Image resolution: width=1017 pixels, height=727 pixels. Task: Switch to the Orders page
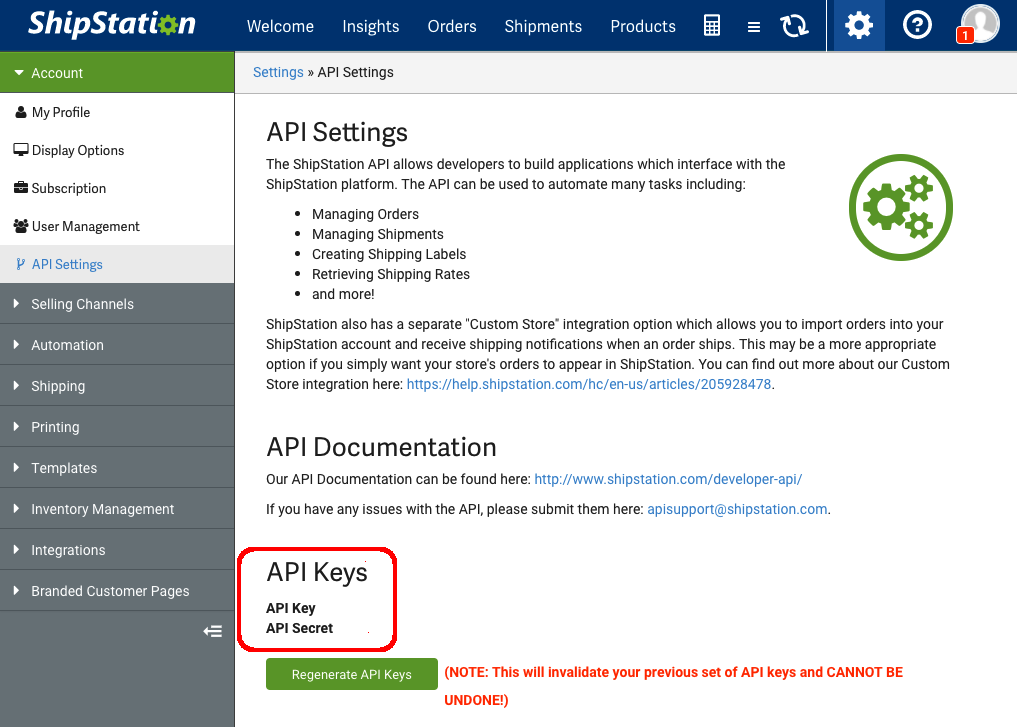click(452, 26)
